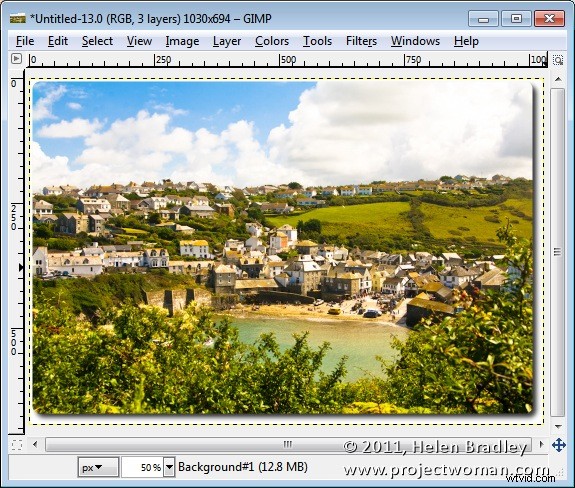The width and height of the screenshot is (575, 488).
Task: Click the horizontal scrollbar left arrow
Action: (35, 445)
